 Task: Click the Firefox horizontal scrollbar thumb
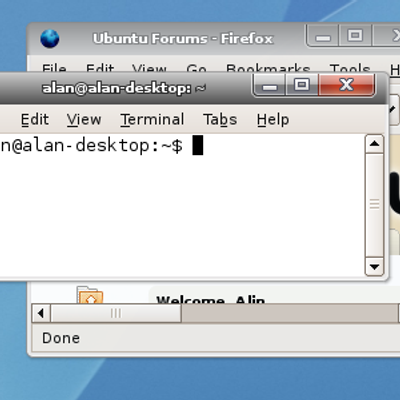116,313
